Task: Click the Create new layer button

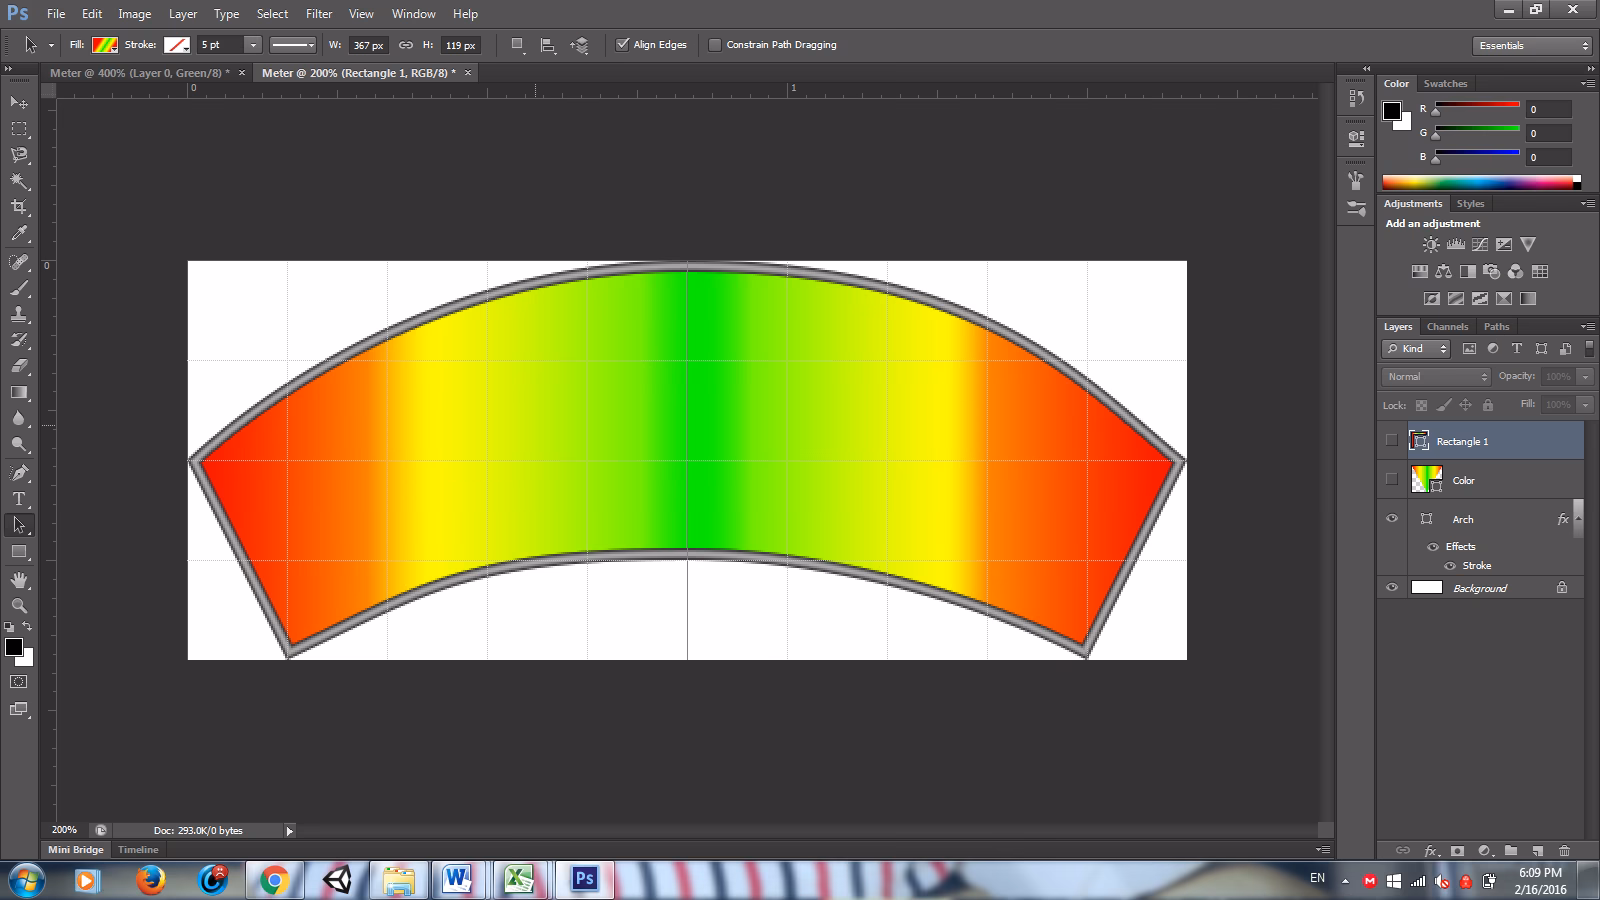Action: click(x=1538, y=851)
